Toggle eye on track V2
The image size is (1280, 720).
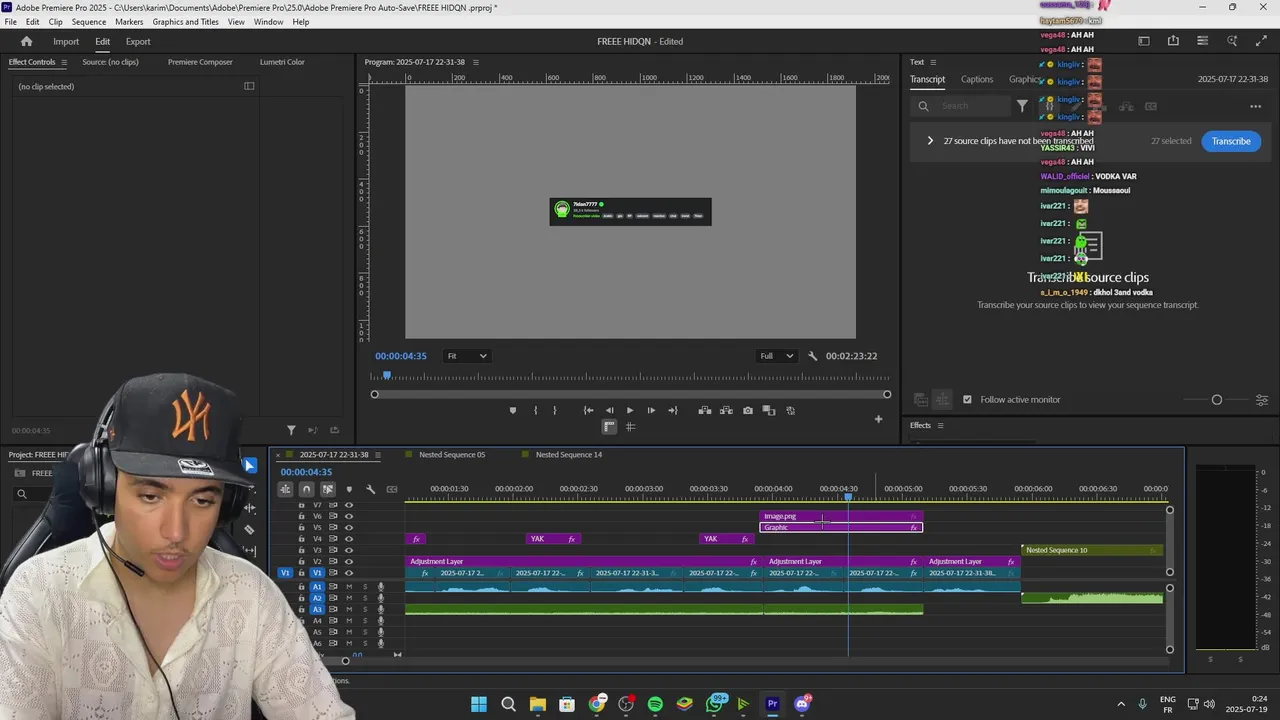[349, 562]
